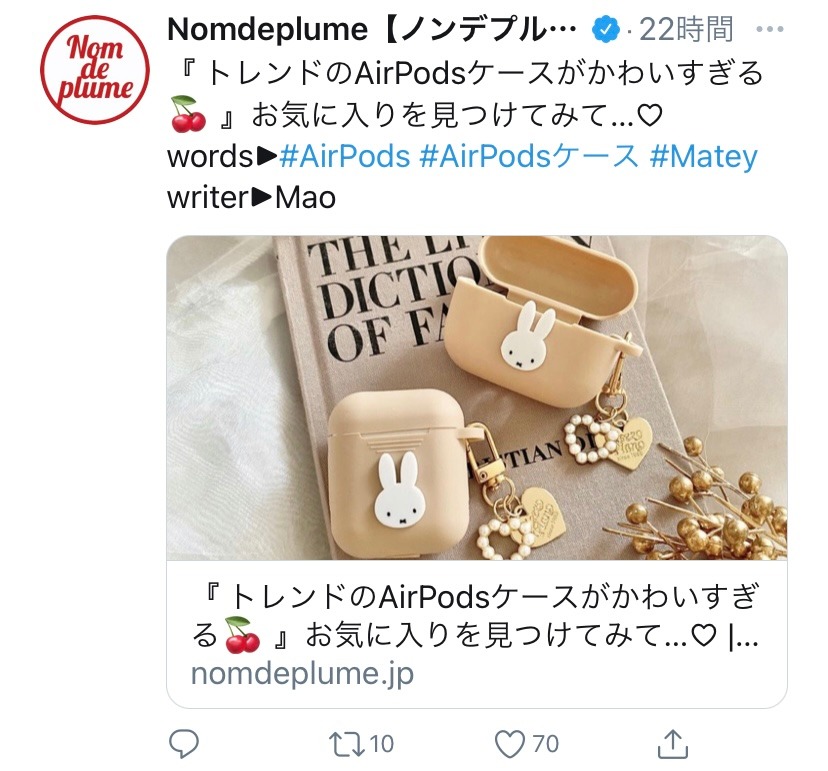
Task: Click the tweet body headline text
Action: click(466, 94)
